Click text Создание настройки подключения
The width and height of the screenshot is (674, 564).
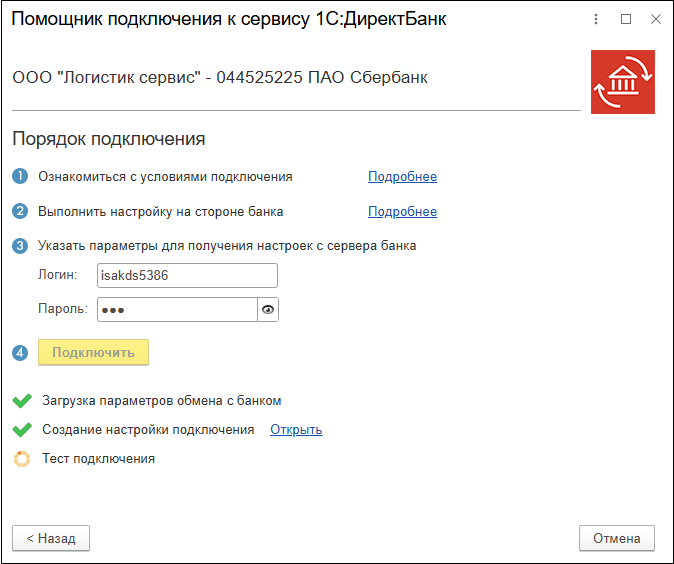pos(148,429)
